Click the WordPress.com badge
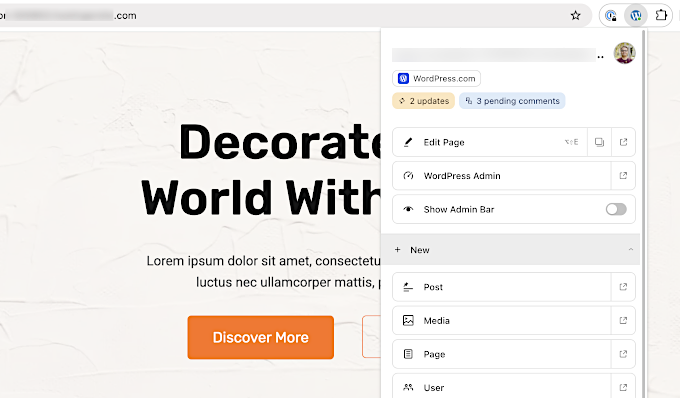680x398 pixels. 436,78
